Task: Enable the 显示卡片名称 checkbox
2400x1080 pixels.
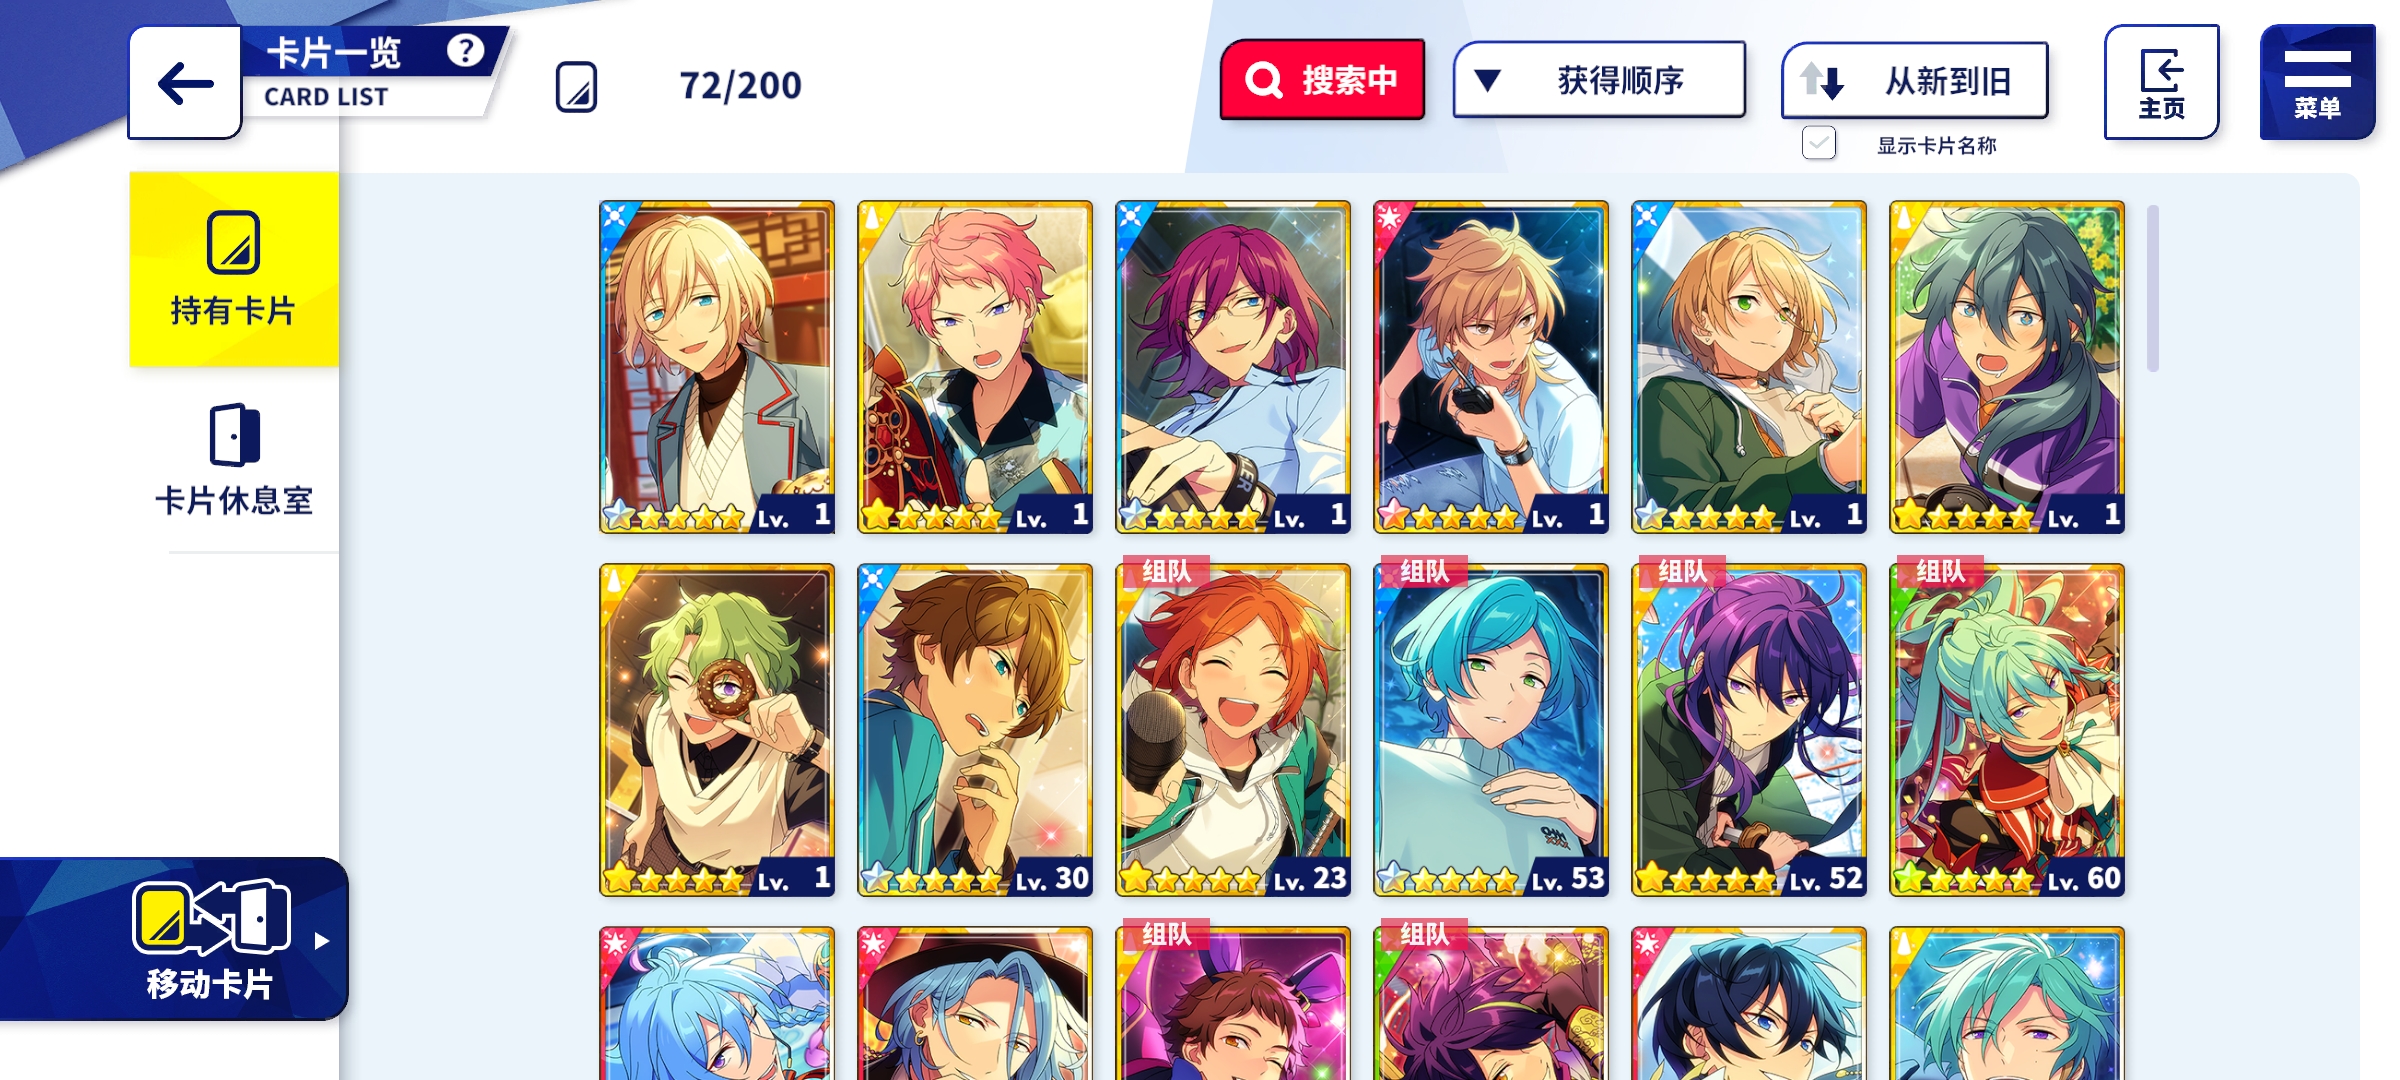Action: pyautogui.click(x=1819, y=144)
